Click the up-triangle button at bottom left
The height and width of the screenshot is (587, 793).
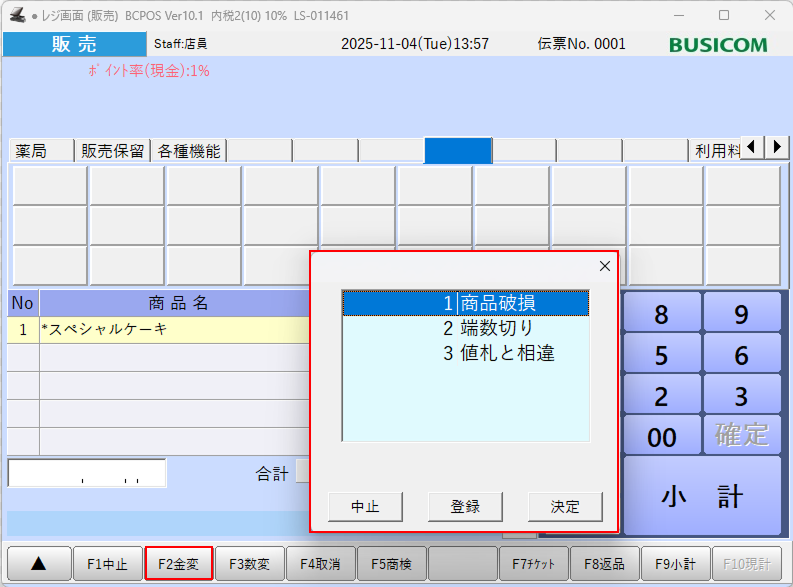pyautogui.click(x=38, y=564)
